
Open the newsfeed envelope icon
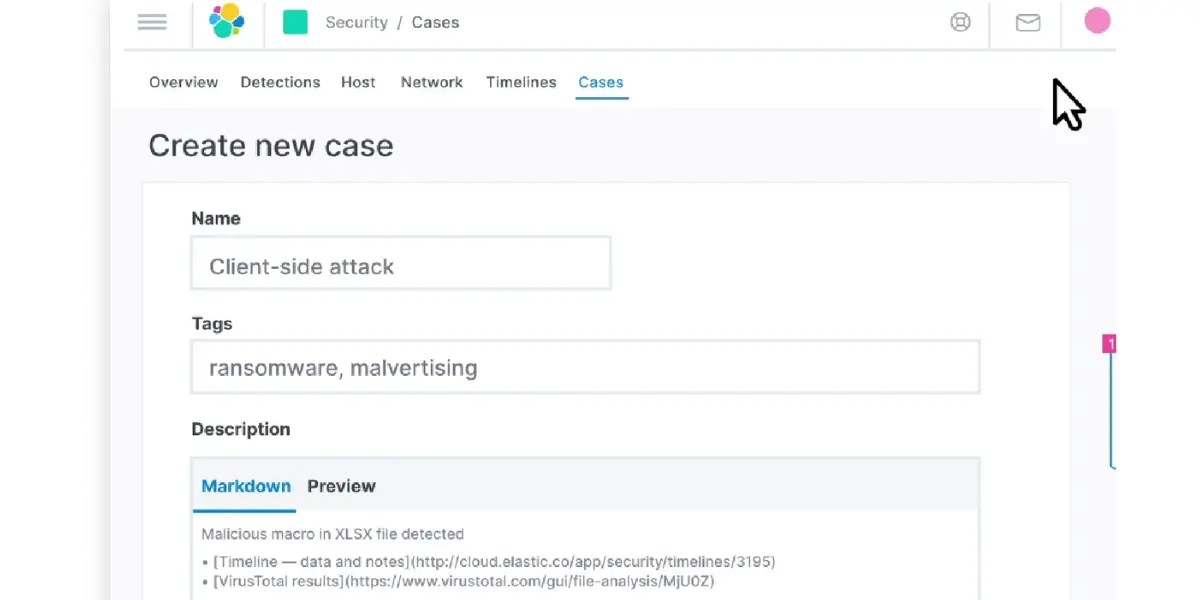click(1026, 22)
